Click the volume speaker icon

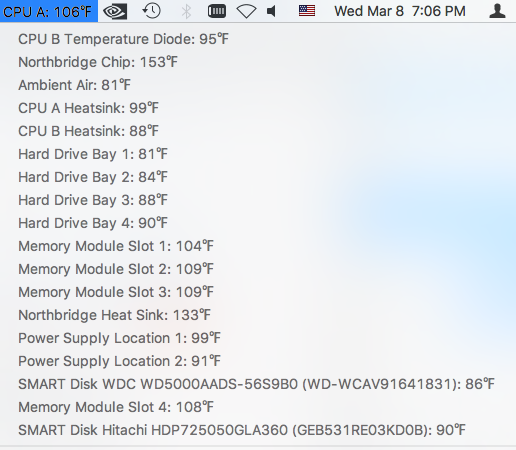(271, 11)
